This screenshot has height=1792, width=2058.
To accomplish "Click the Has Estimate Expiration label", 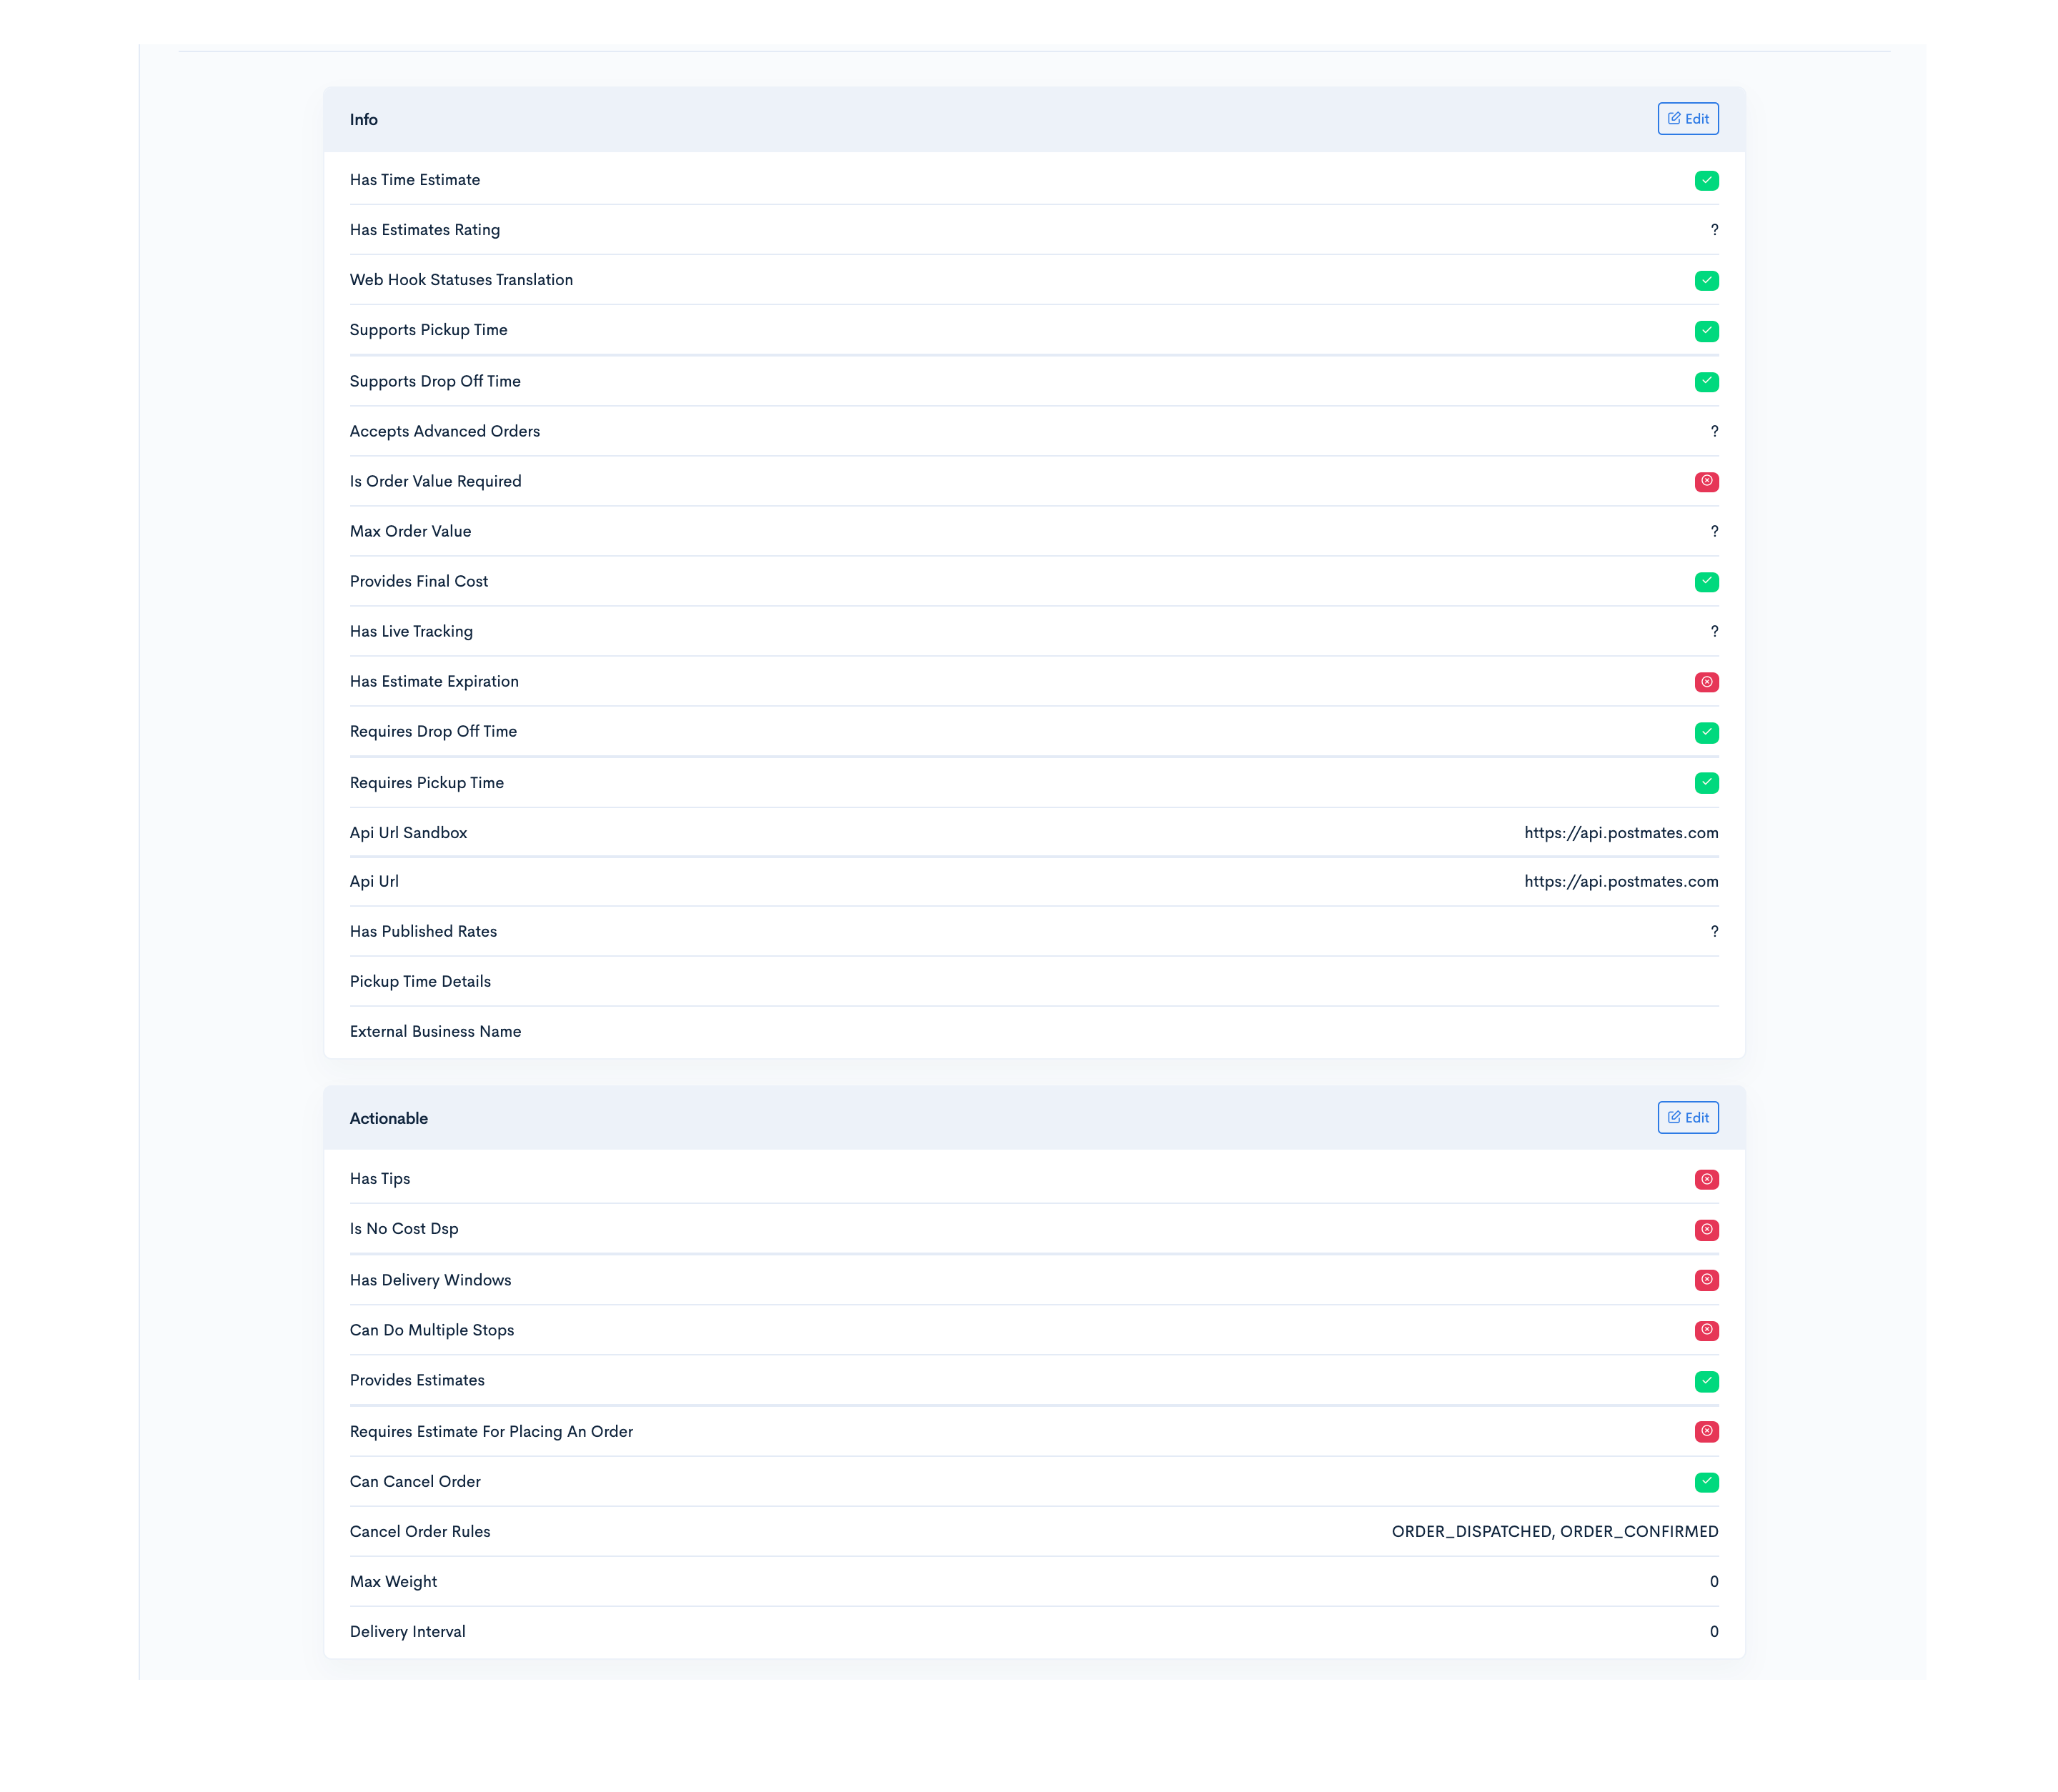I will click(434, 681).
